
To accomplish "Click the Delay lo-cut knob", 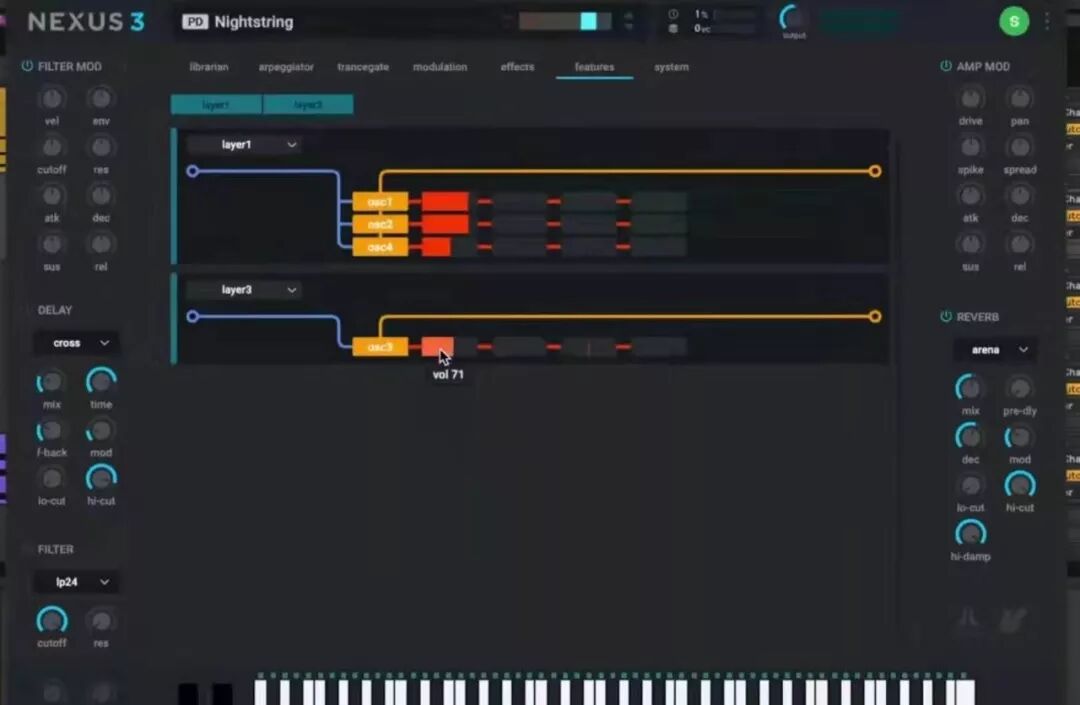I will click(x=52, y=479).
